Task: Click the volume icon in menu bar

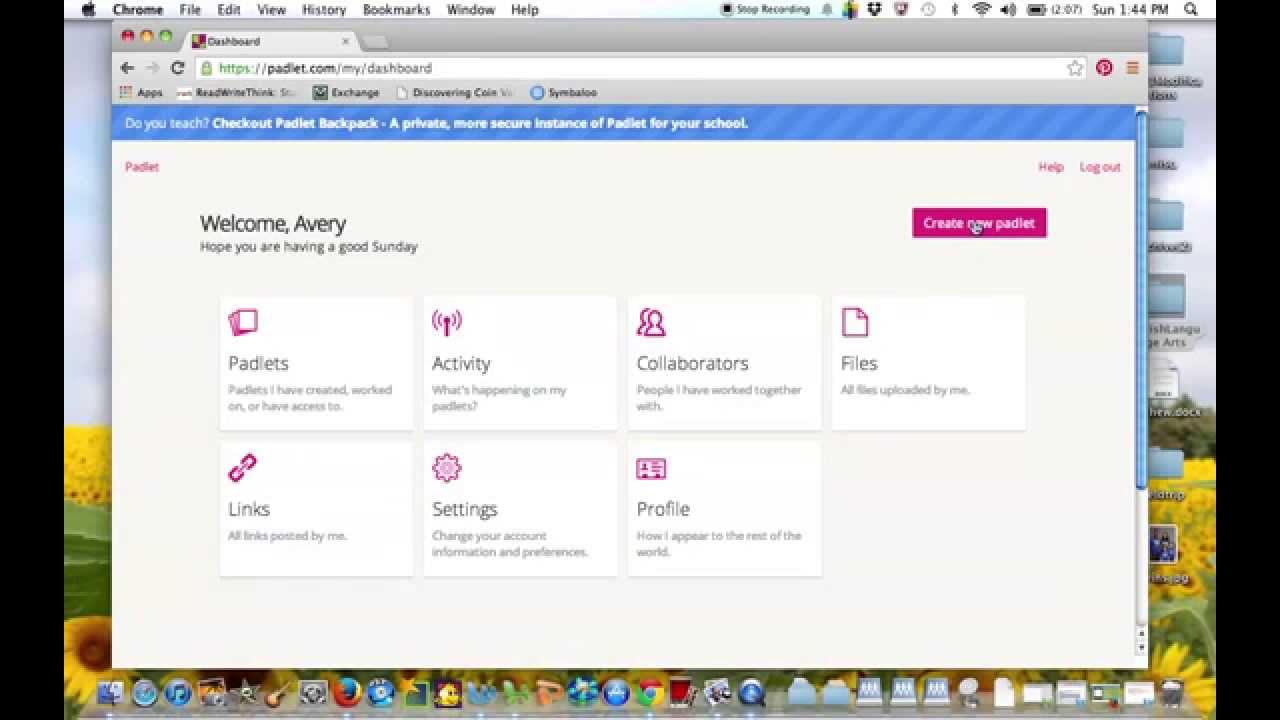Action: coord(1008,9)
